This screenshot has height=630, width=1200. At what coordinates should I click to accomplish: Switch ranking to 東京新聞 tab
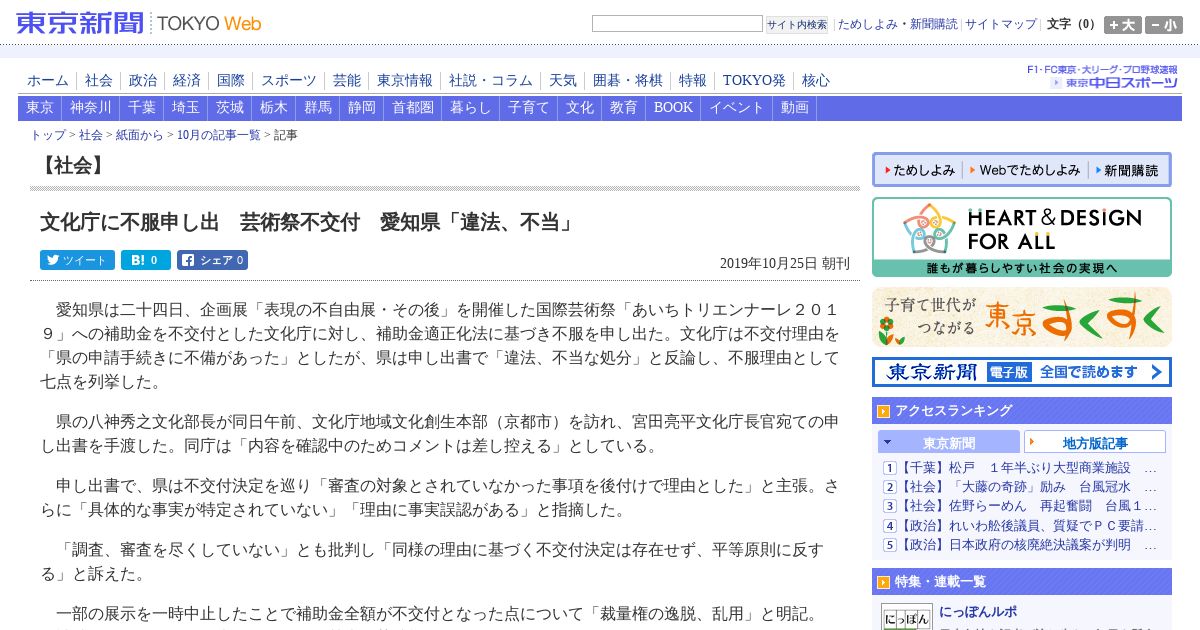(x=949, y=443)
